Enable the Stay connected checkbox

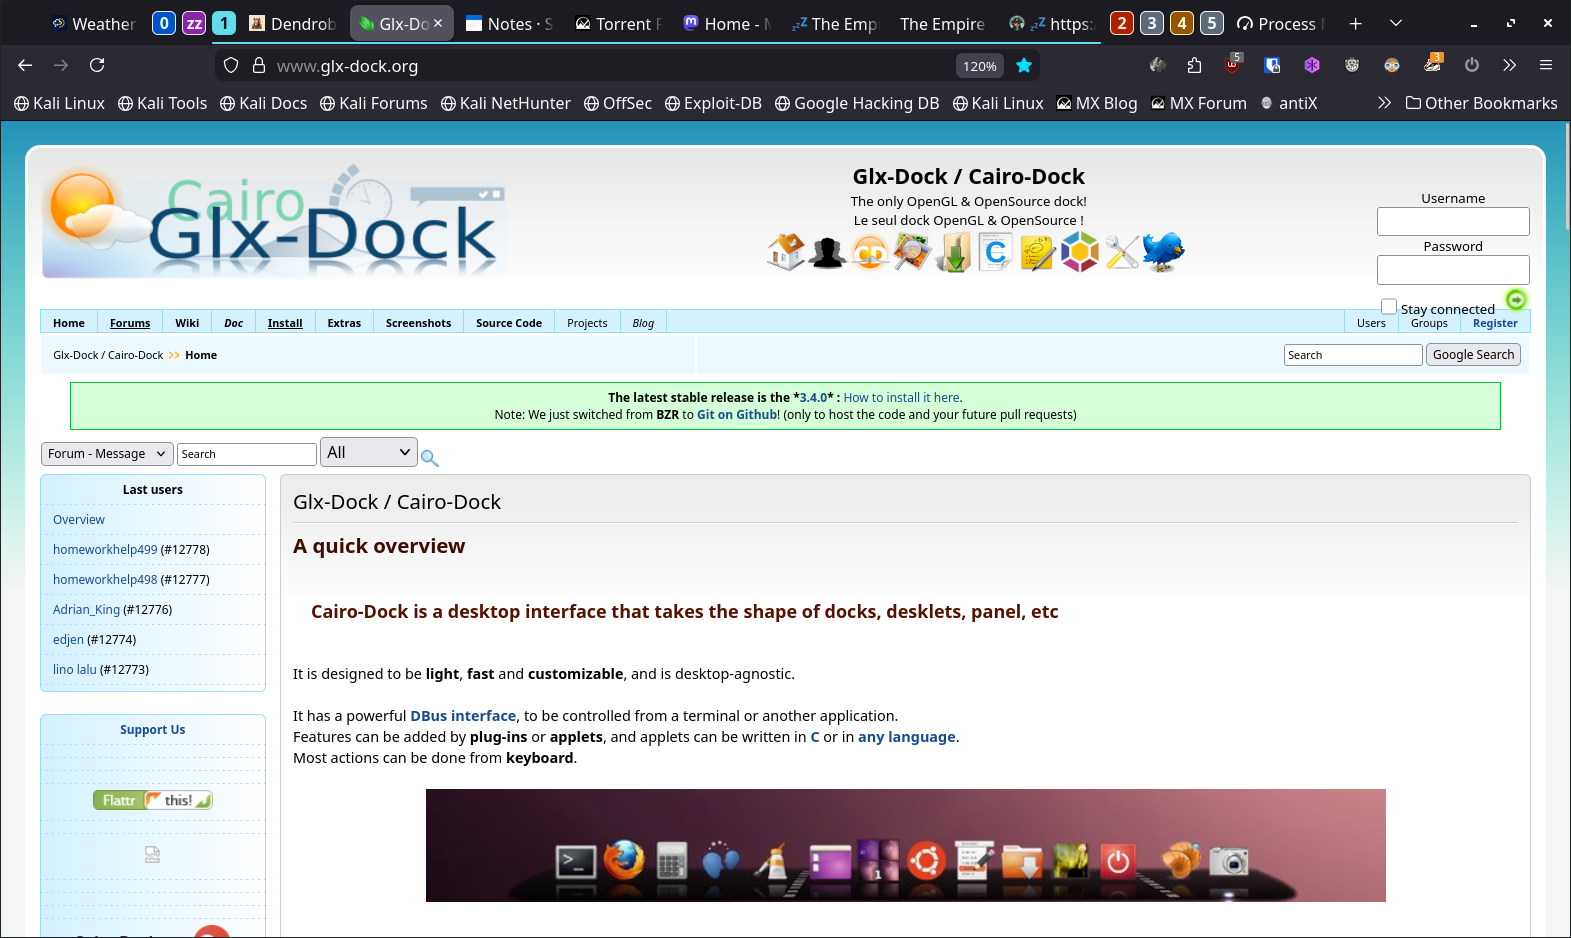[1388, 307]
